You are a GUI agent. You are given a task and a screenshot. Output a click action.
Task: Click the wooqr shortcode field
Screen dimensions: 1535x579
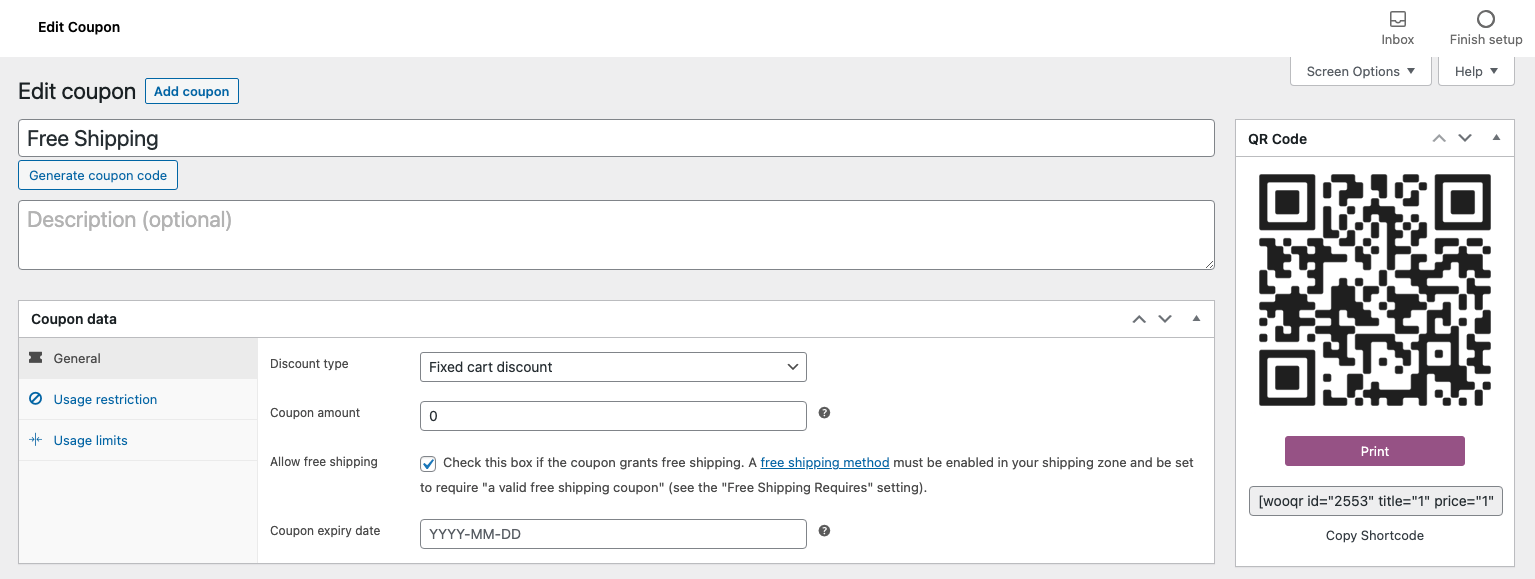click(1375, 501)
